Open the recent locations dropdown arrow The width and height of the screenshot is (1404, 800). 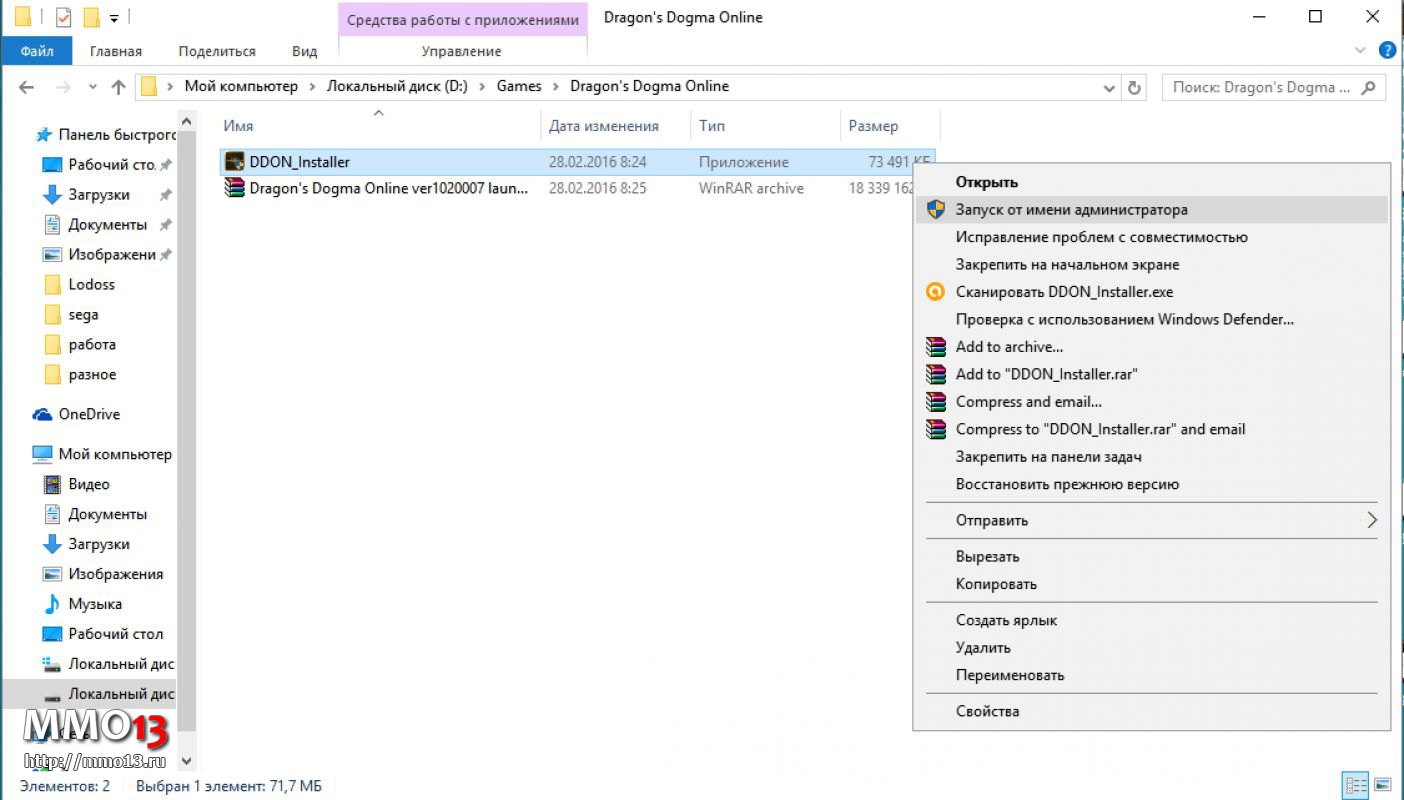93,87
